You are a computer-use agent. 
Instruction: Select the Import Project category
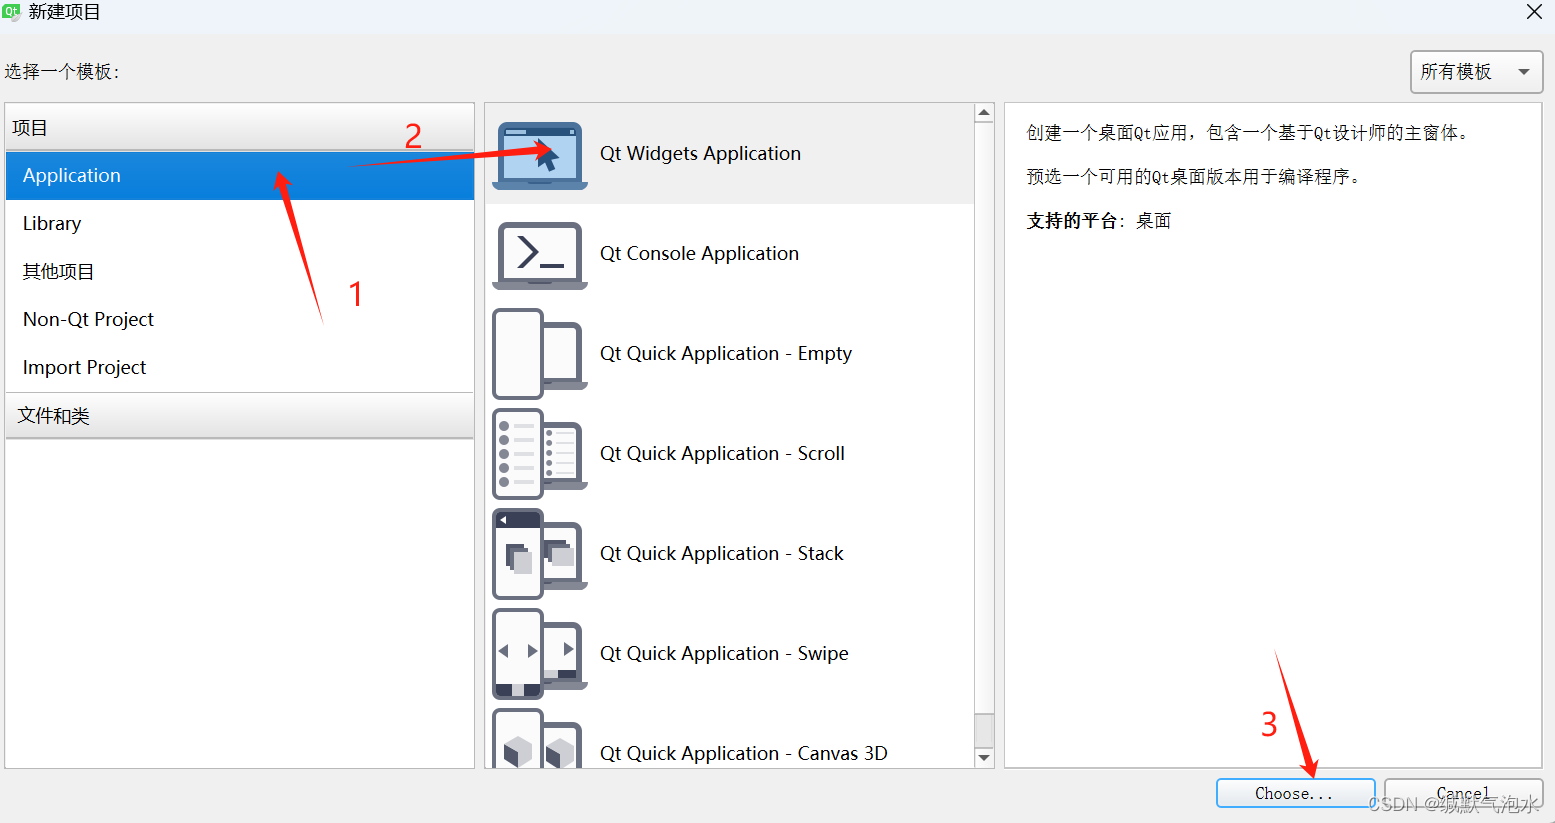240,367
